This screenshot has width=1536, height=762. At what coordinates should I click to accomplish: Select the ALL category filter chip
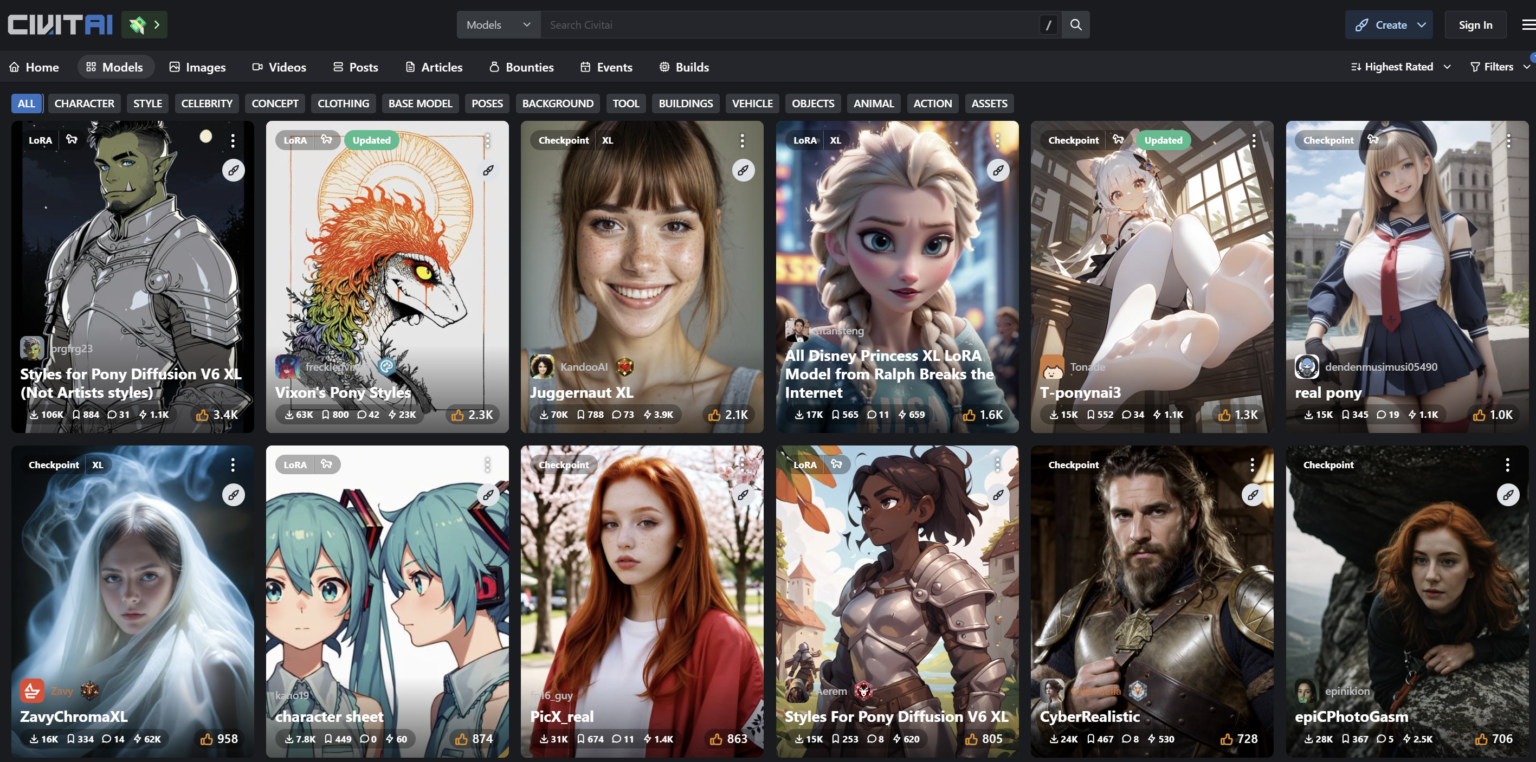pos(26,103)
